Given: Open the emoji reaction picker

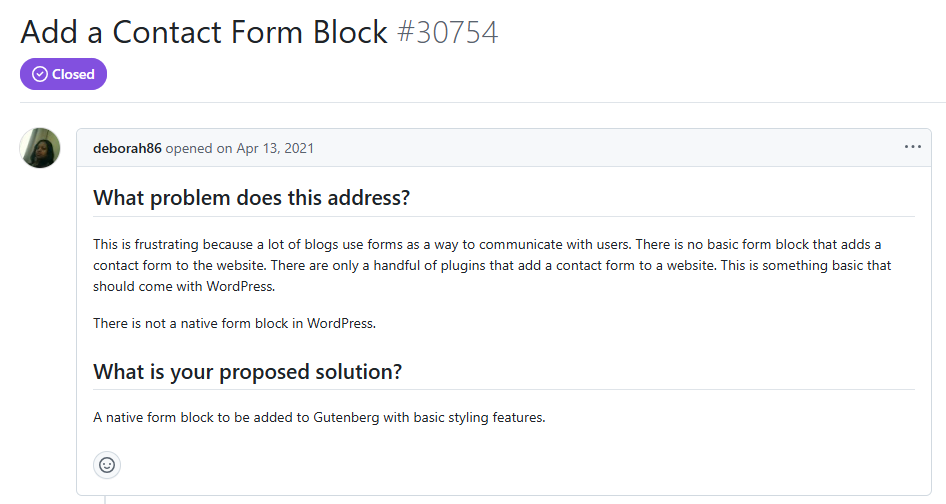Looking at the screenshot, I should coord(107,465).
